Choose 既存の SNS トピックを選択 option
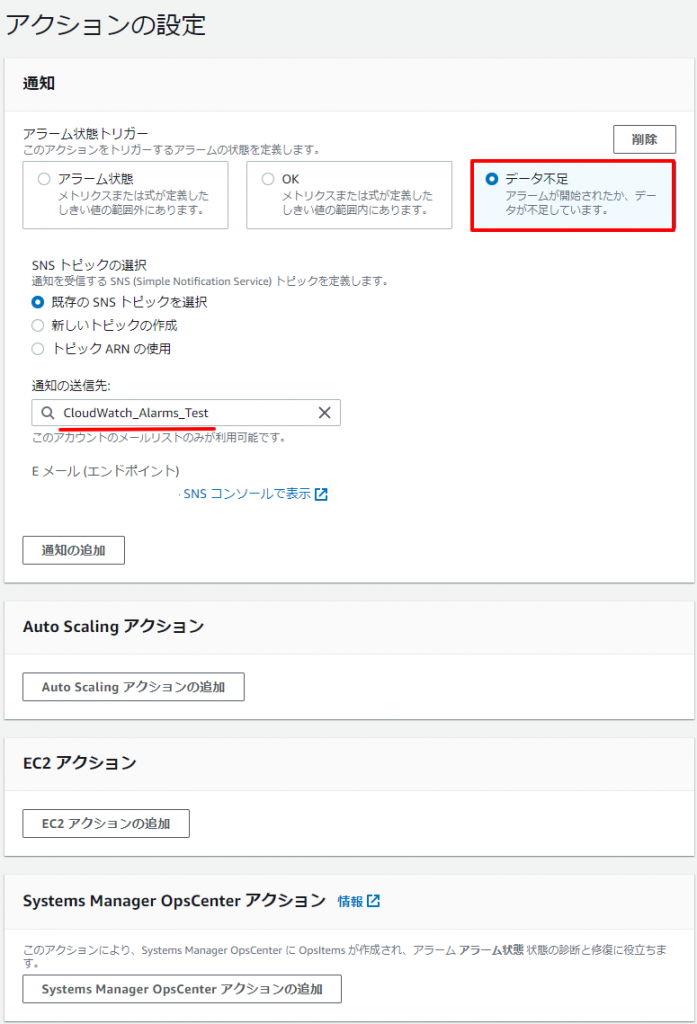This screenshot has height=1024, width=697. 38,302
